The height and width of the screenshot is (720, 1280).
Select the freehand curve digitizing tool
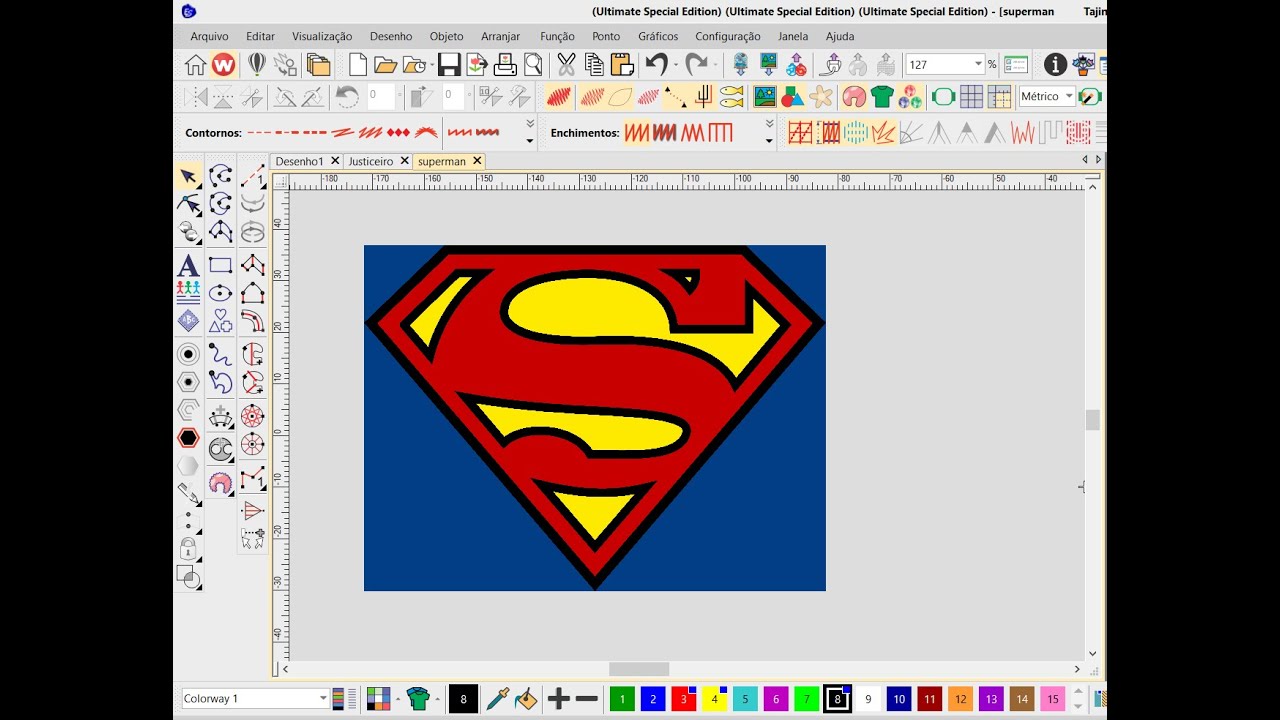(x=220, y=353)
